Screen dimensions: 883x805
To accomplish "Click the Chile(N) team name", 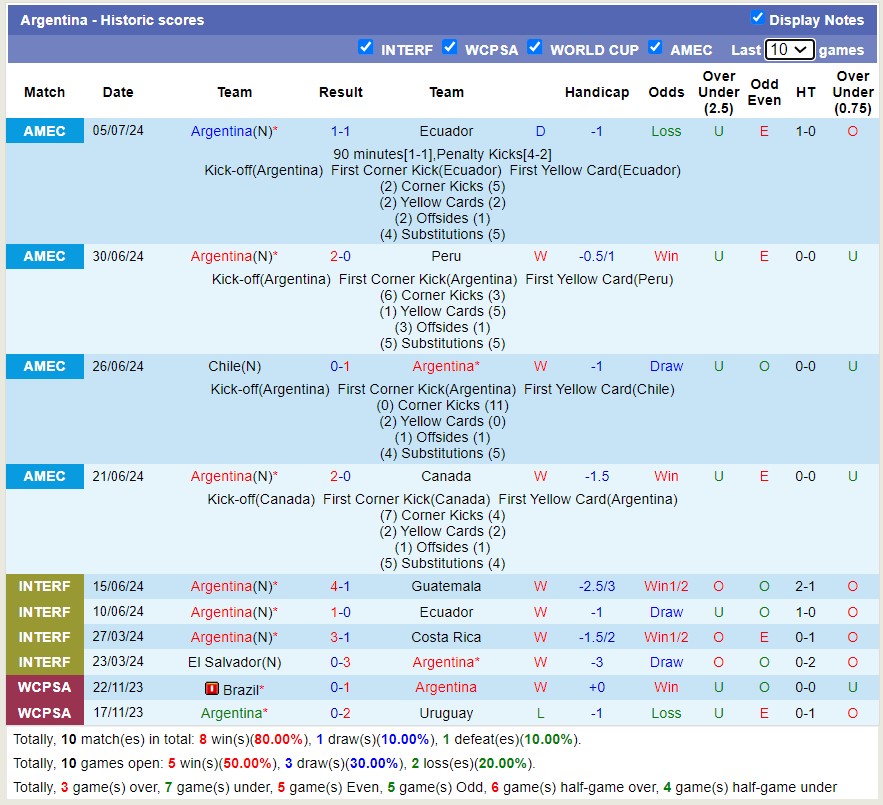I will [234, 366].
